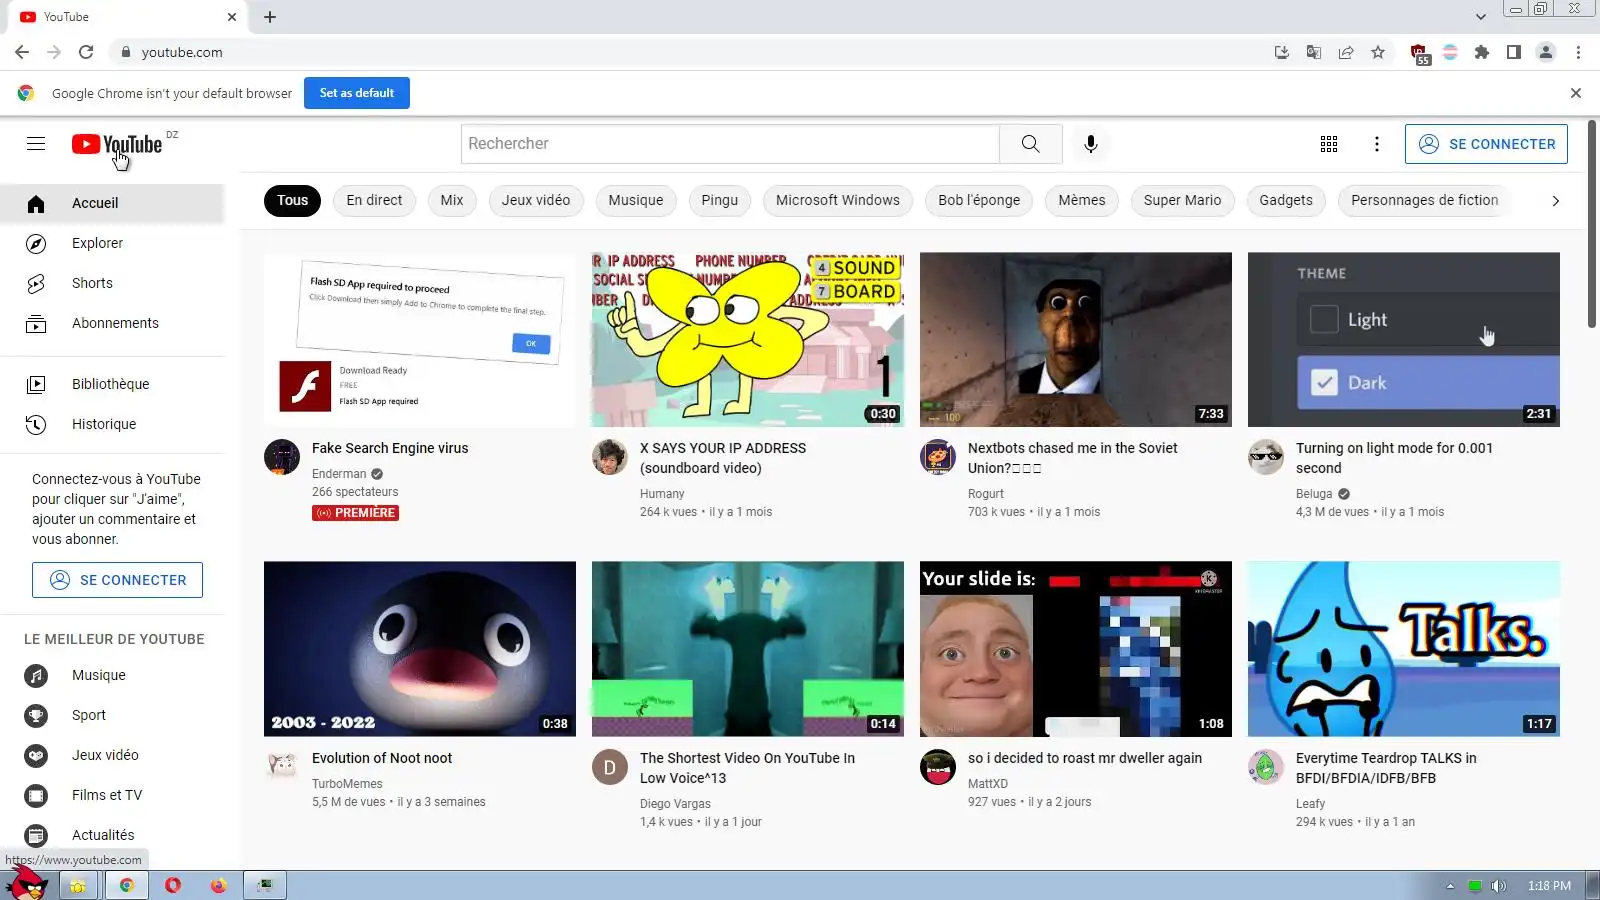The image size is (1600, 900).
Task: Select the Tous filter chip
Action: pos(292,201)
